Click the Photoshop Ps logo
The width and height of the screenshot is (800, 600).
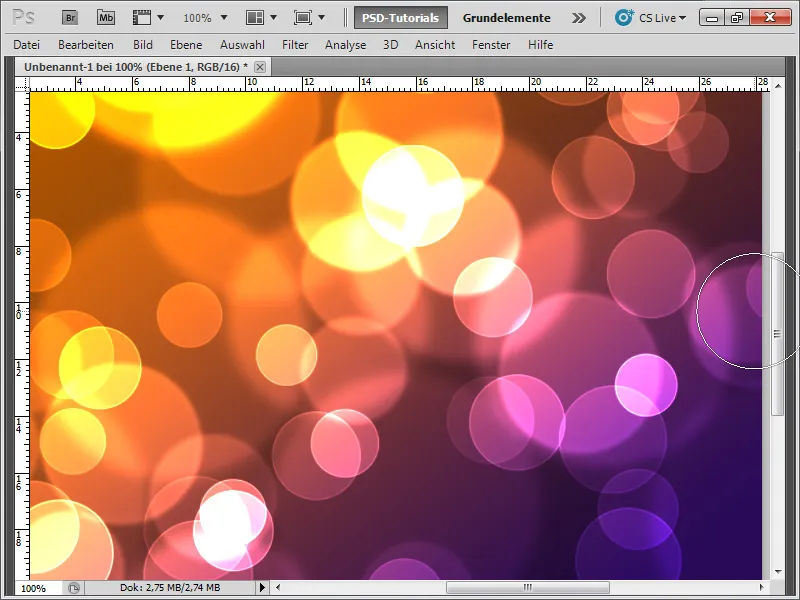tap(23, 18)
